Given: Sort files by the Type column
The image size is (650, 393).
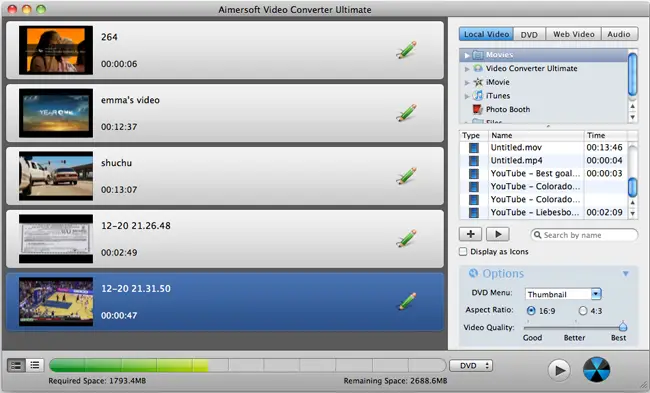Looking at the screenshot, I should [473, 136].
